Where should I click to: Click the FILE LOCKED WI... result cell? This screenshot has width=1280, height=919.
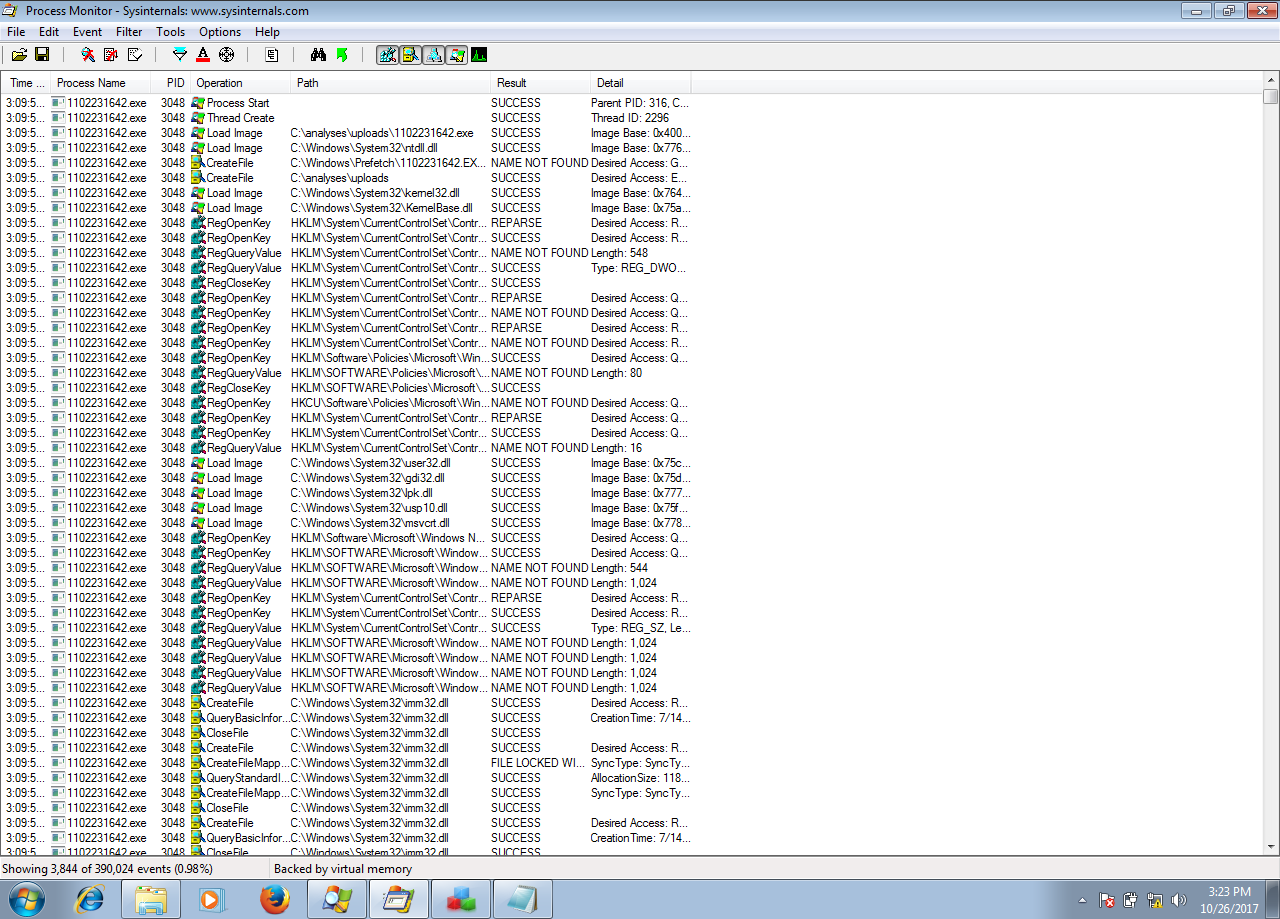point(538,763)
